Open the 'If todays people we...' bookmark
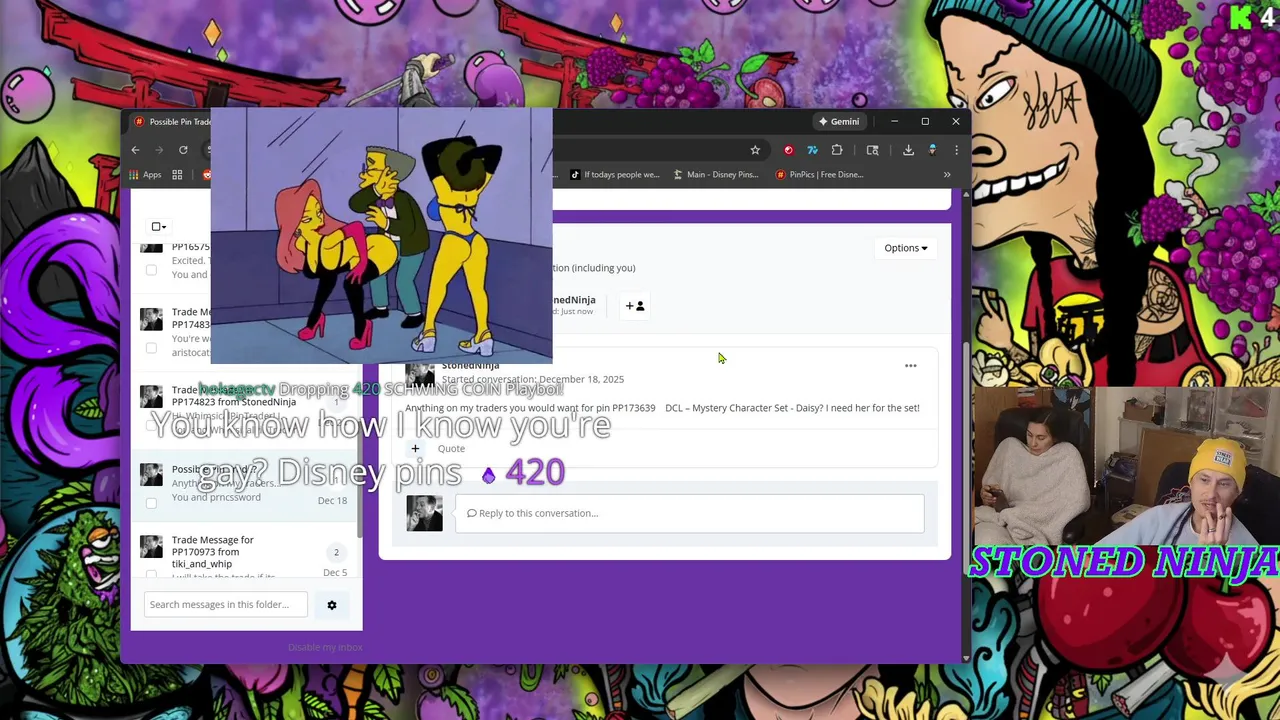 point(615,174)
